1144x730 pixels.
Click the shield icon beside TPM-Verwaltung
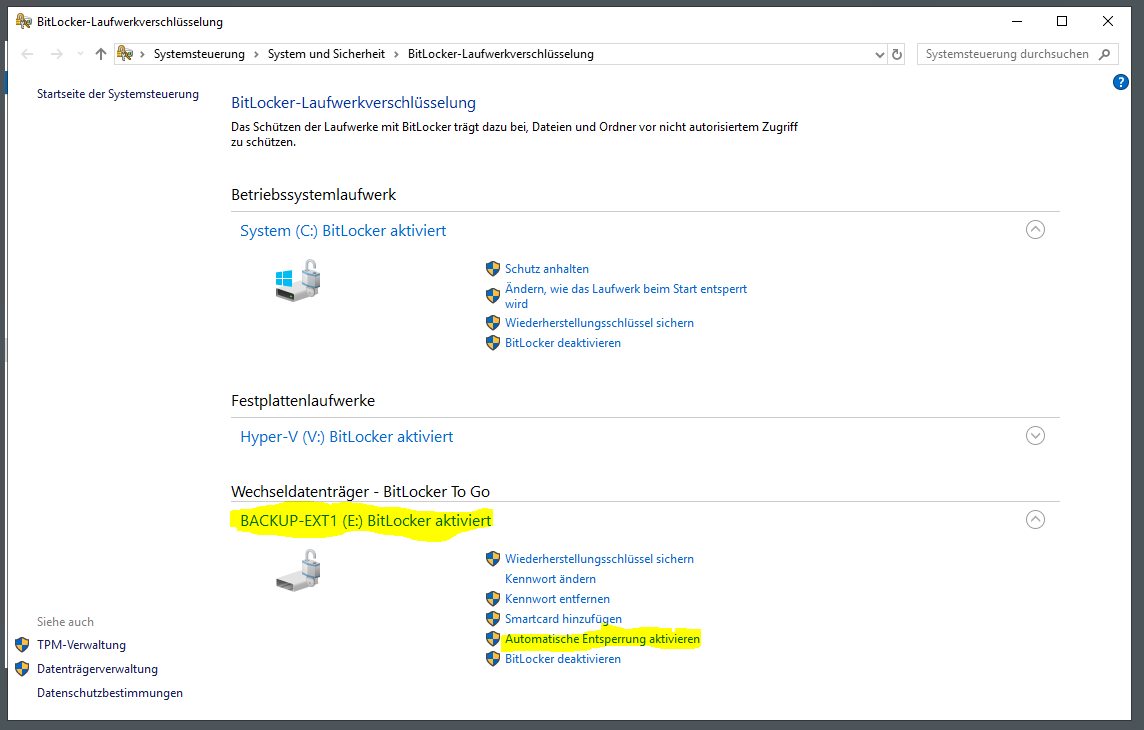click(x=22, y=645)
